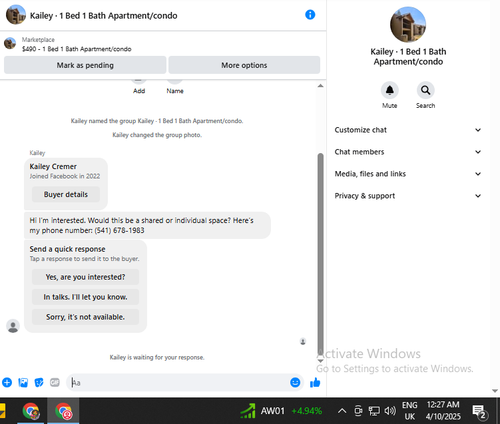Click ENG UK language indicator
This screenshot has width=500, height=424.
409,410
